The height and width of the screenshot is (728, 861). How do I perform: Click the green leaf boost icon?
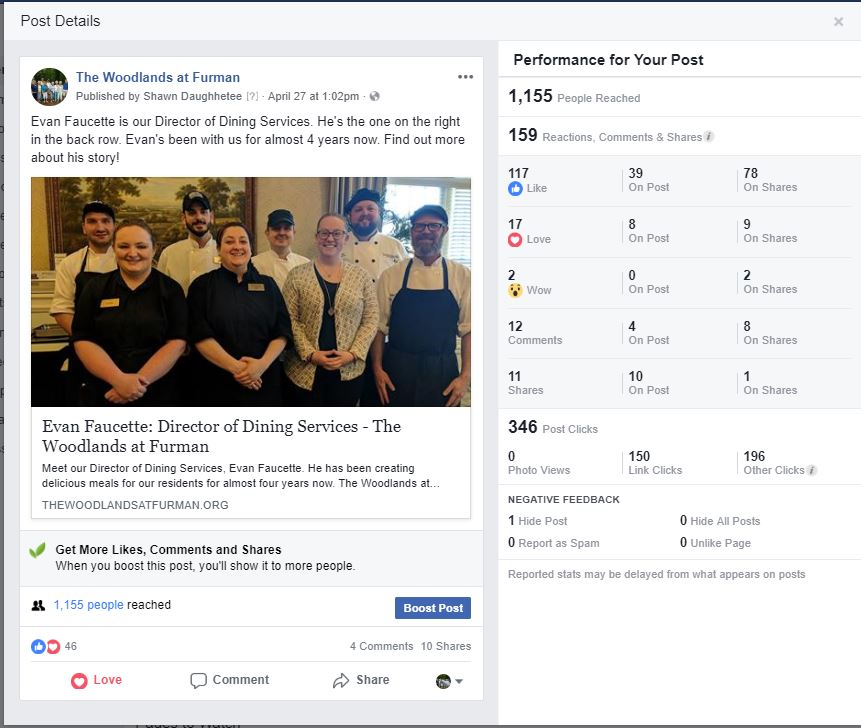(37, 550)
